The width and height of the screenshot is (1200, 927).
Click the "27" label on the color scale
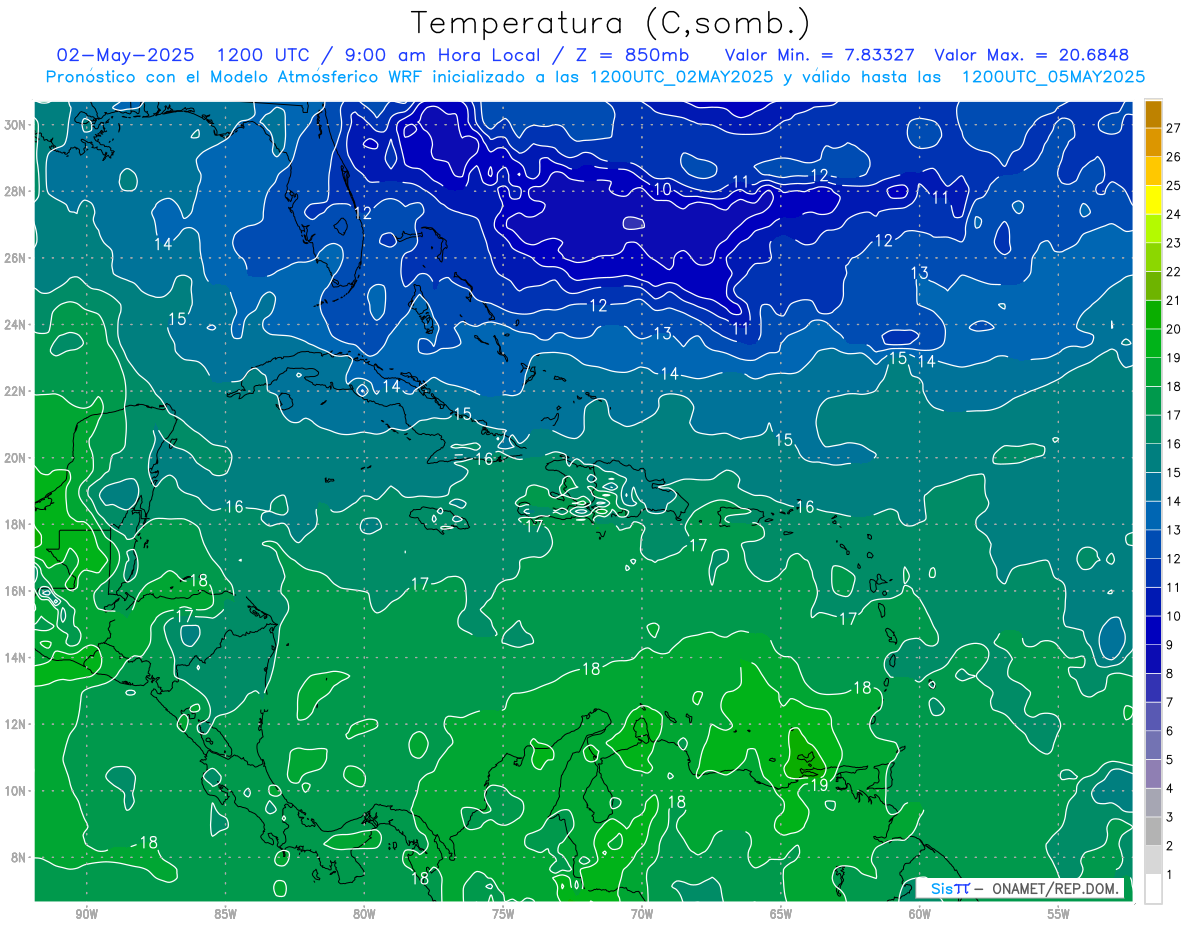coord(1173,127)
